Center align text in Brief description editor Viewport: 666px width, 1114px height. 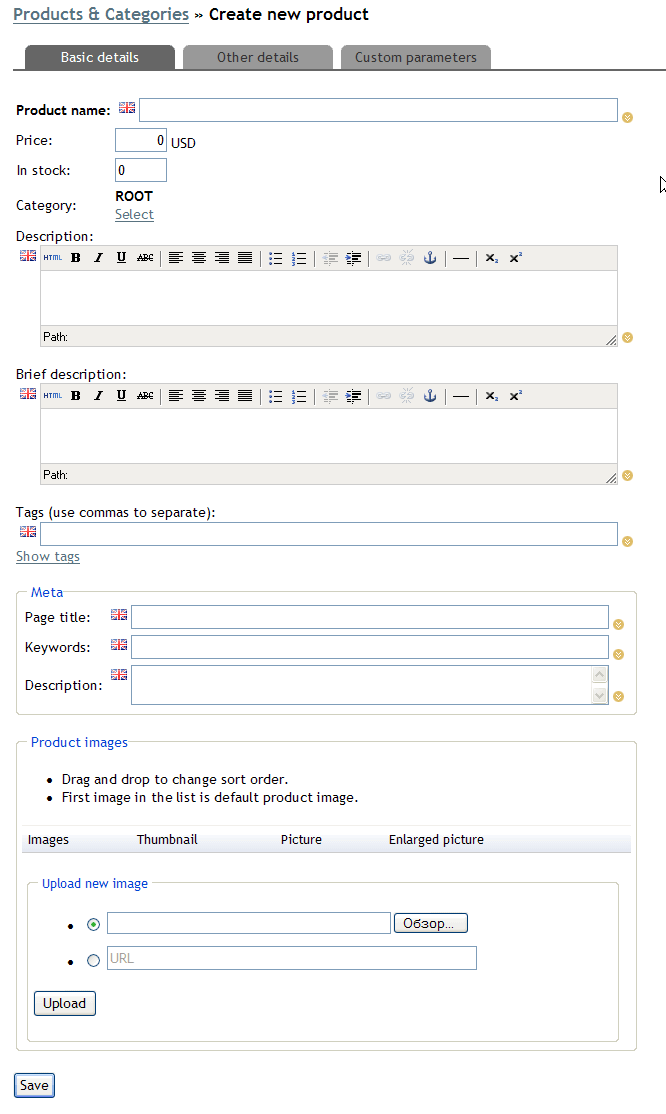point(198,396)
